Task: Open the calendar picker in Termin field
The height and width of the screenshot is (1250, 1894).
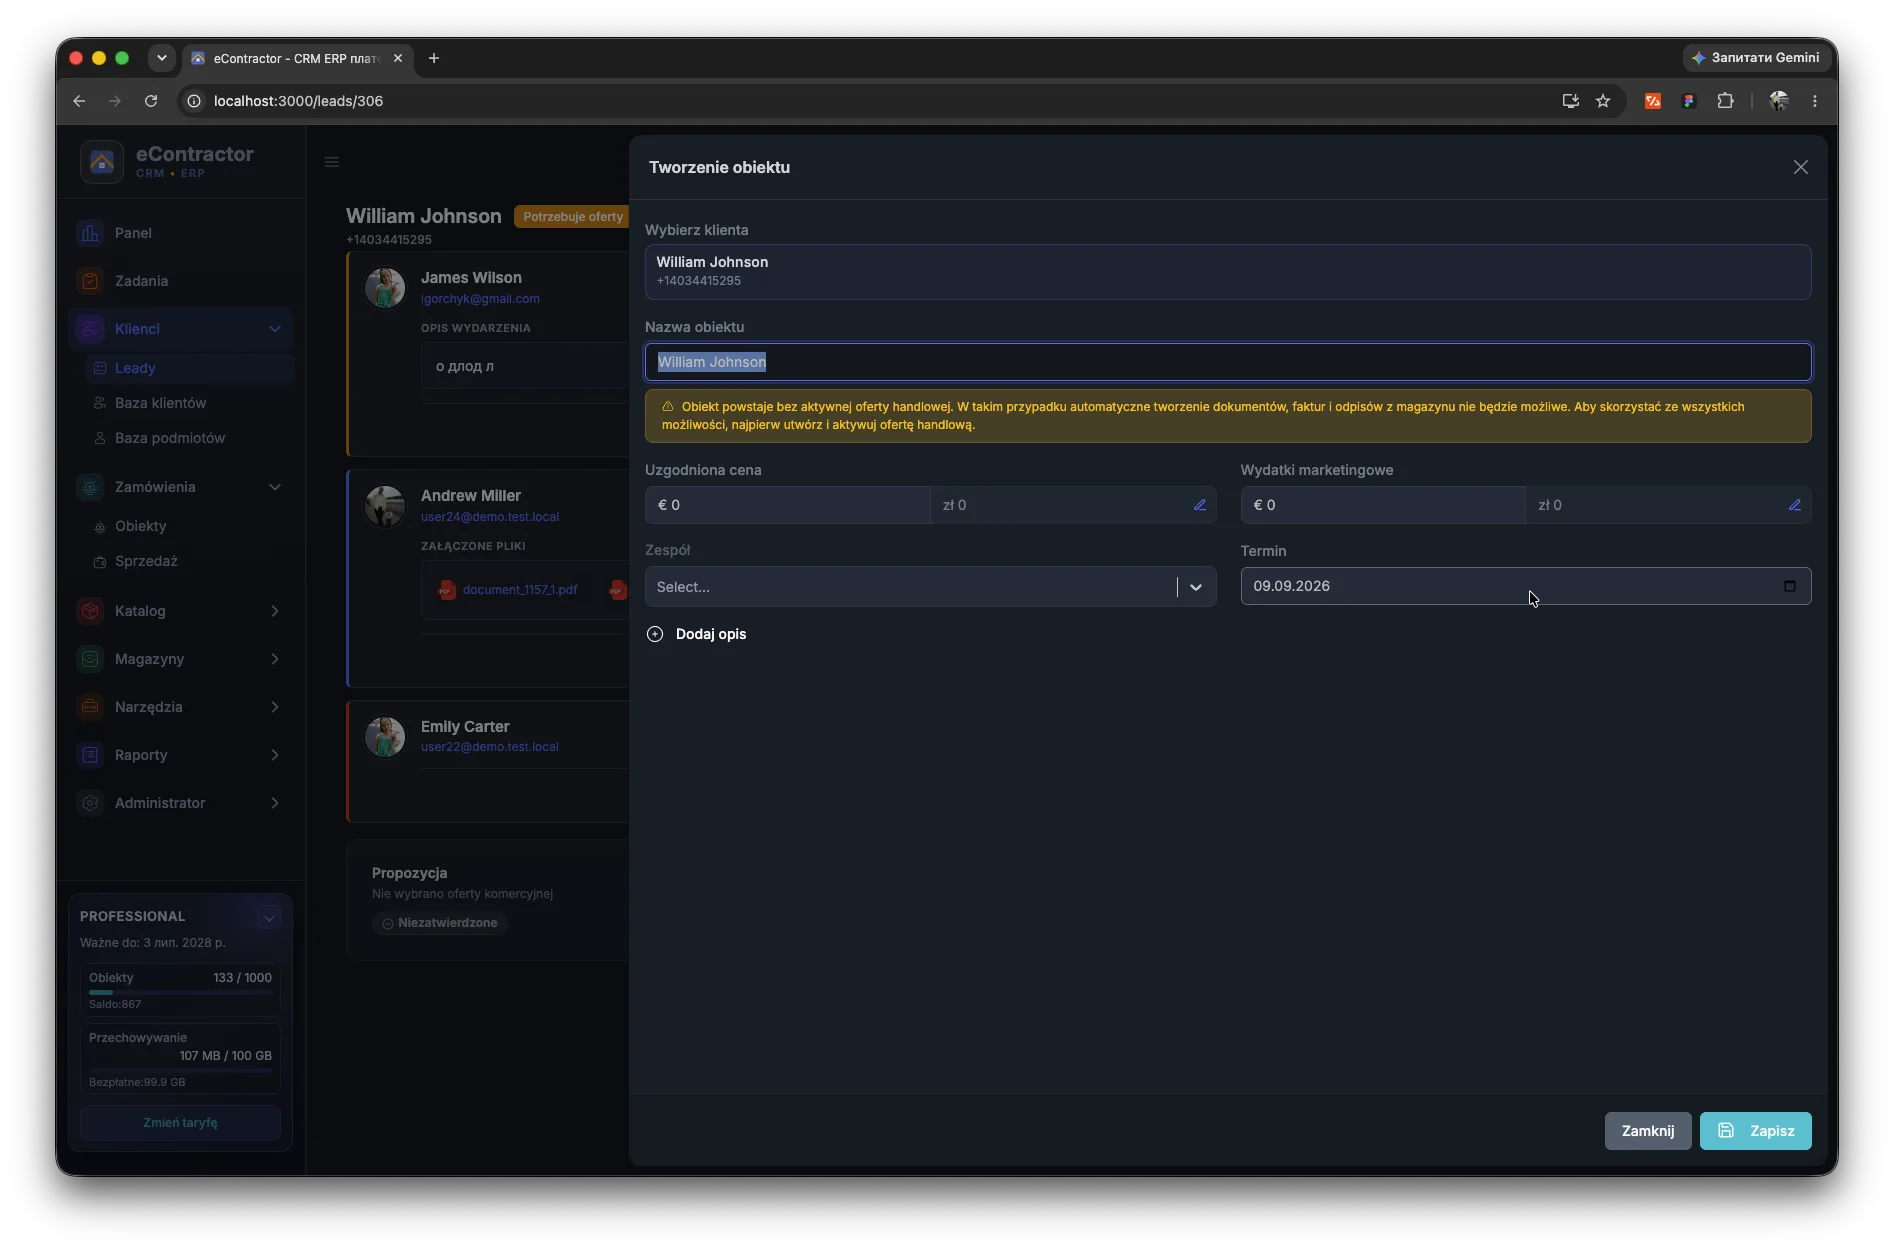Action: click(x=1789, y=586)
